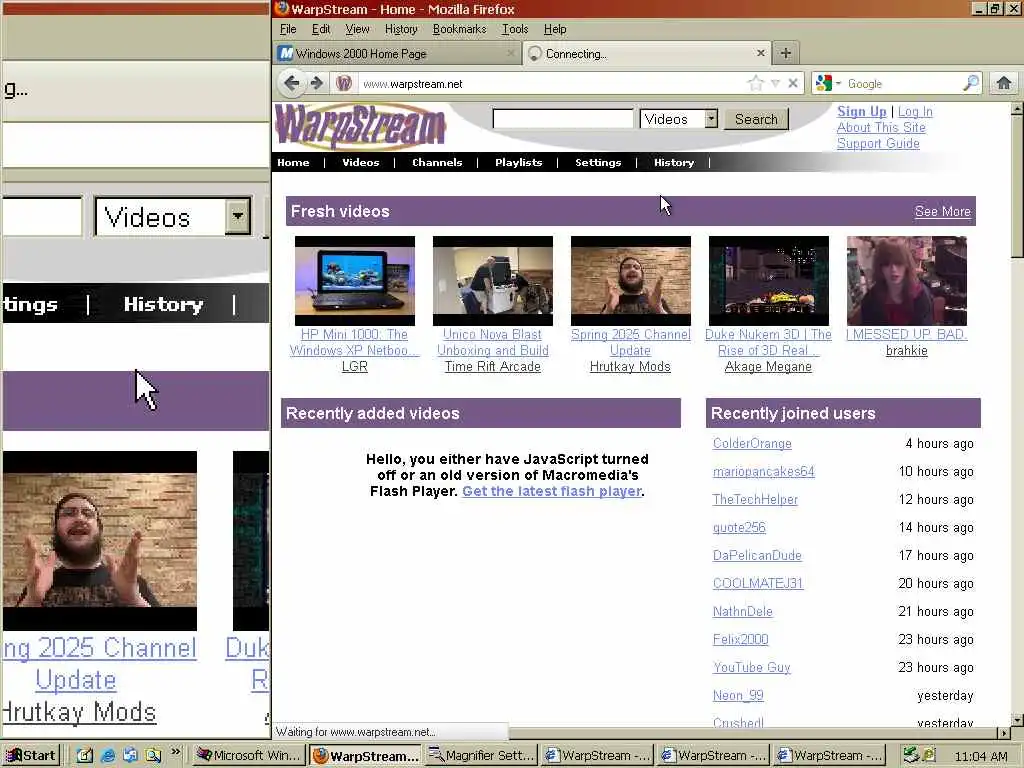Open user DaPelicanDude profile link

tap(757, 556)
